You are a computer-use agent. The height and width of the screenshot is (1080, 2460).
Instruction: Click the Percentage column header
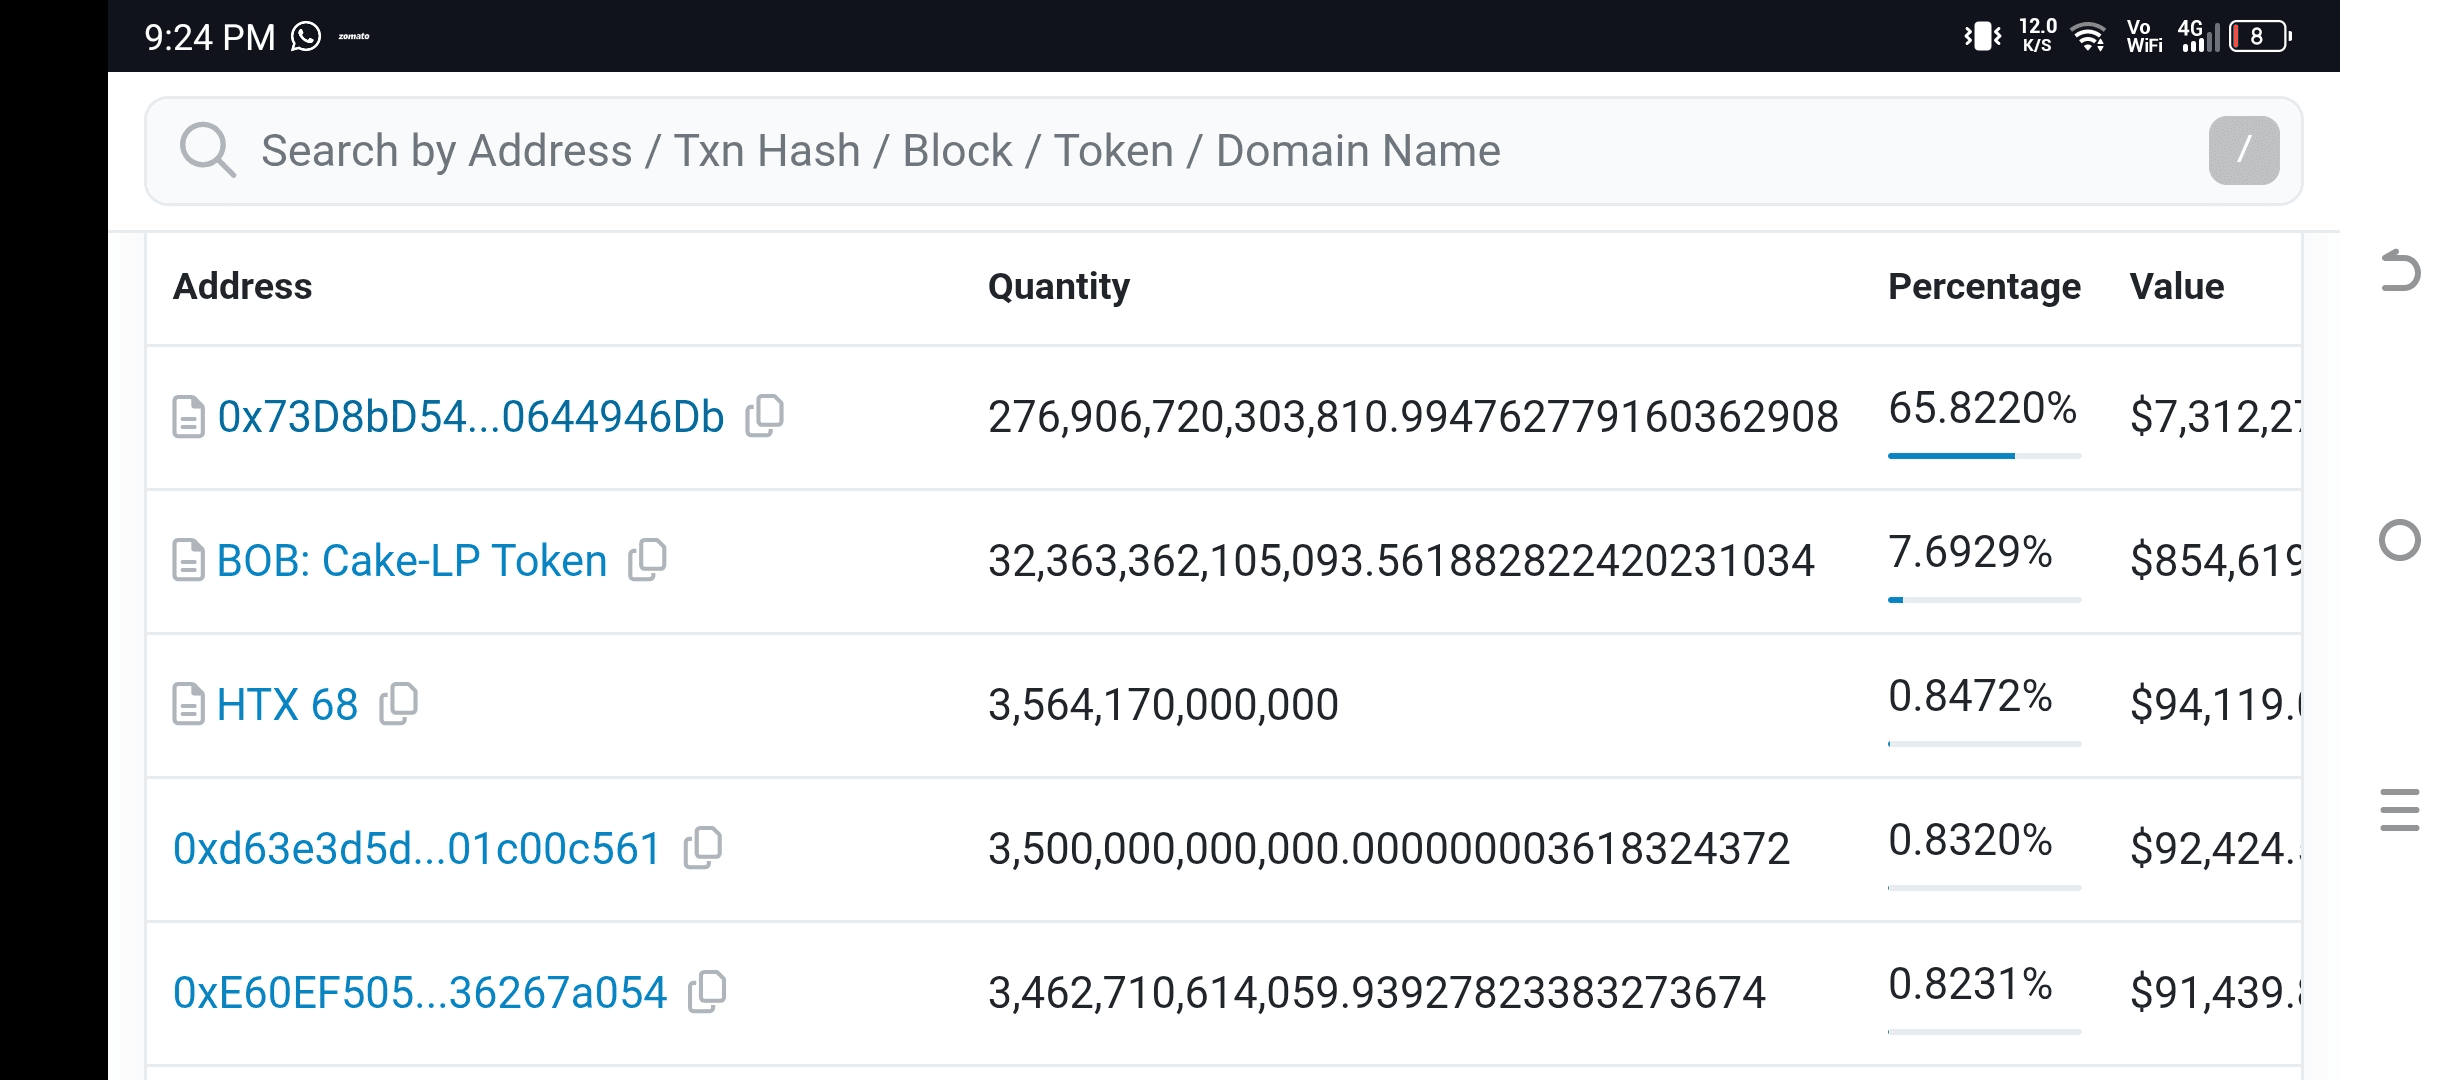[x=1984, y=287]
